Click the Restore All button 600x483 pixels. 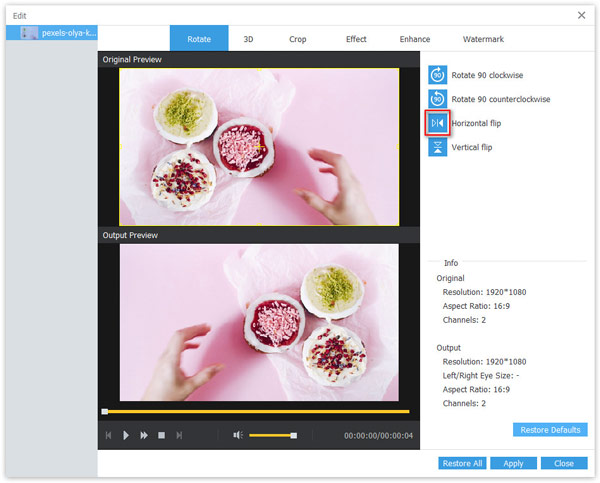462,463
